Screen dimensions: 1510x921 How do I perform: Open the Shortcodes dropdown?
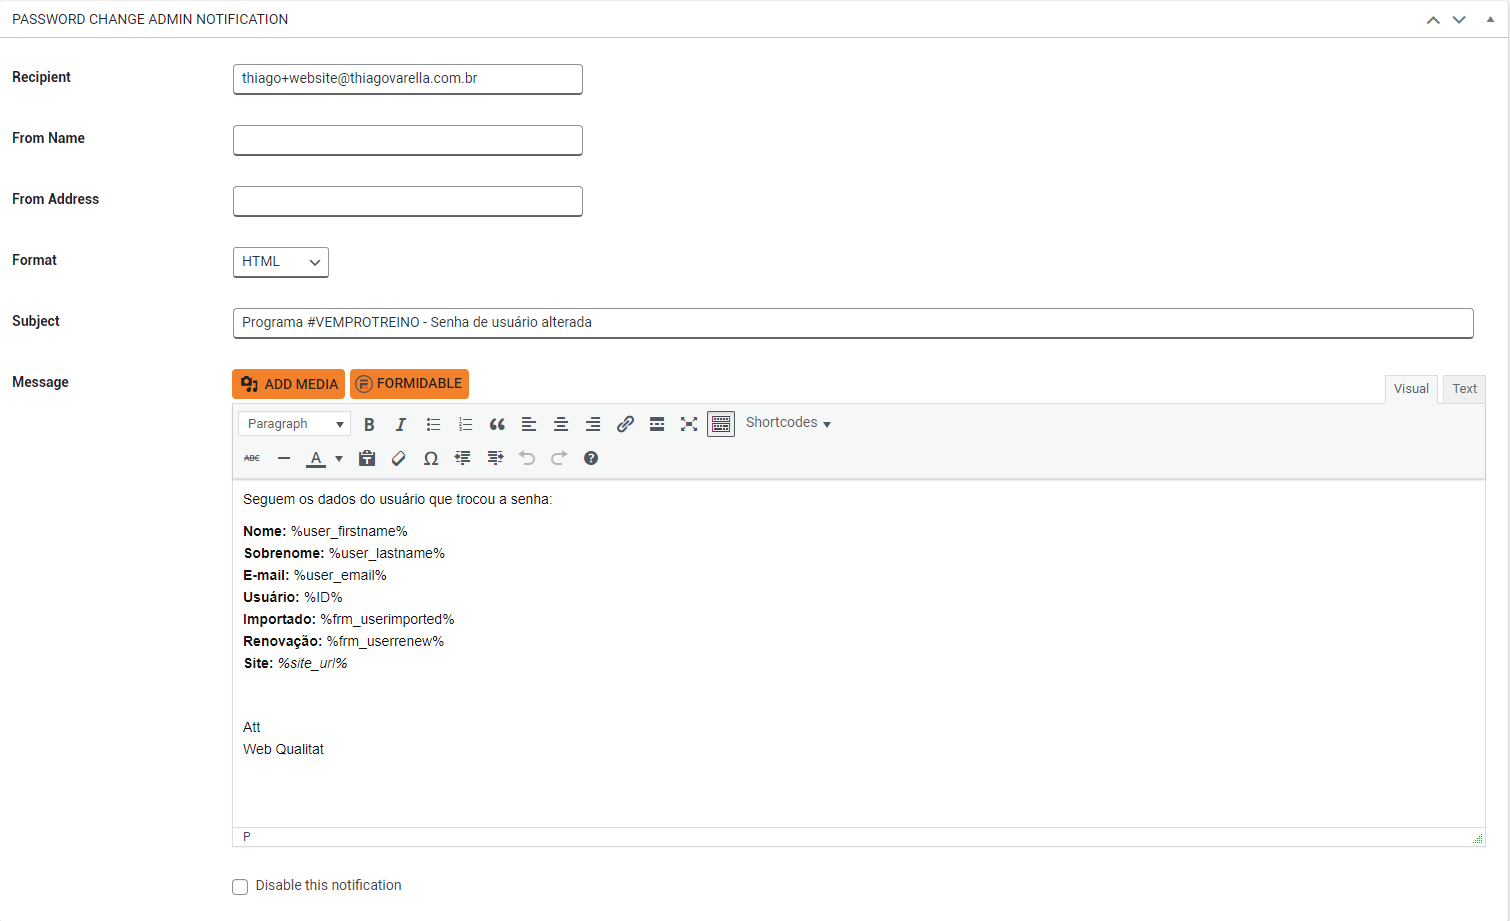(x=788, y=423)
